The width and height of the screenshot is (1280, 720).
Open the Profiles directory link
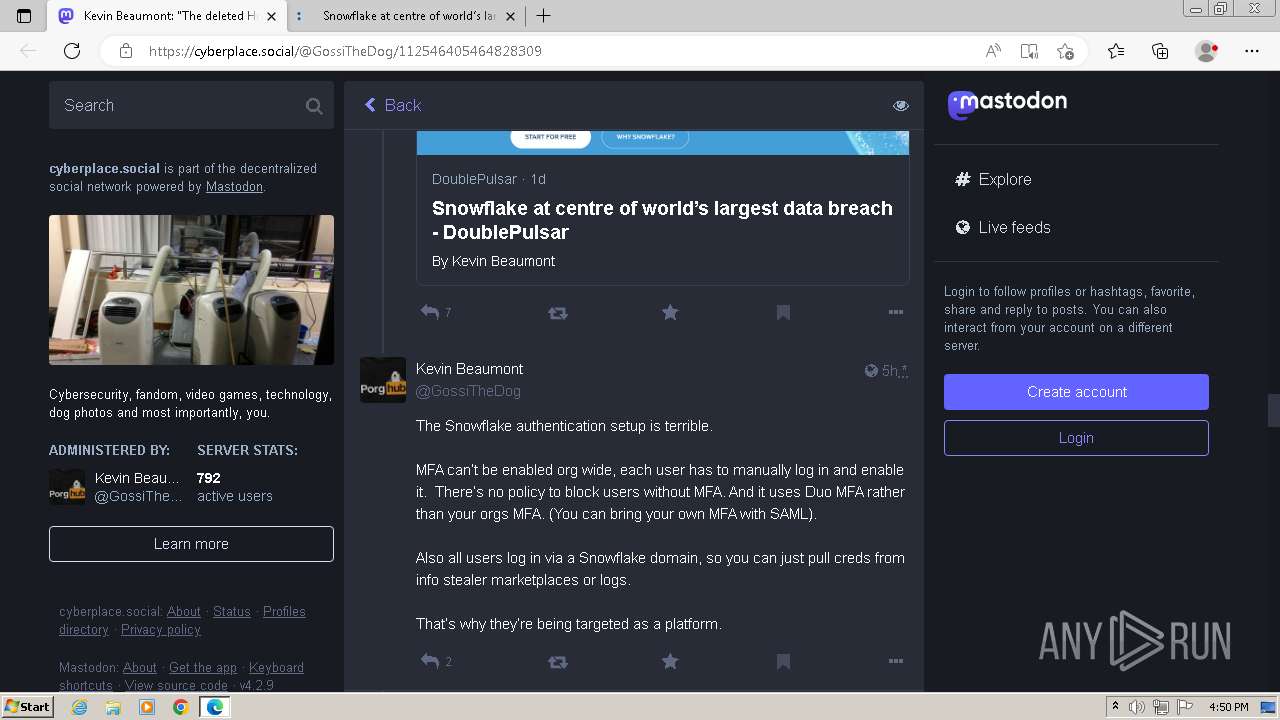point(182,621)
